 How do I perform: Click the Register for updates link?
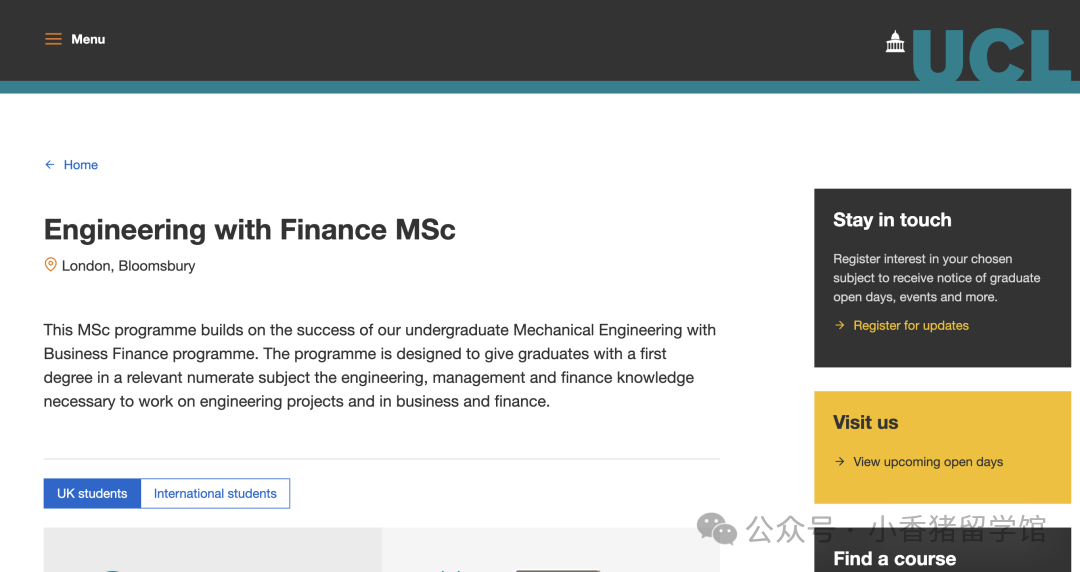click(911, 325)
